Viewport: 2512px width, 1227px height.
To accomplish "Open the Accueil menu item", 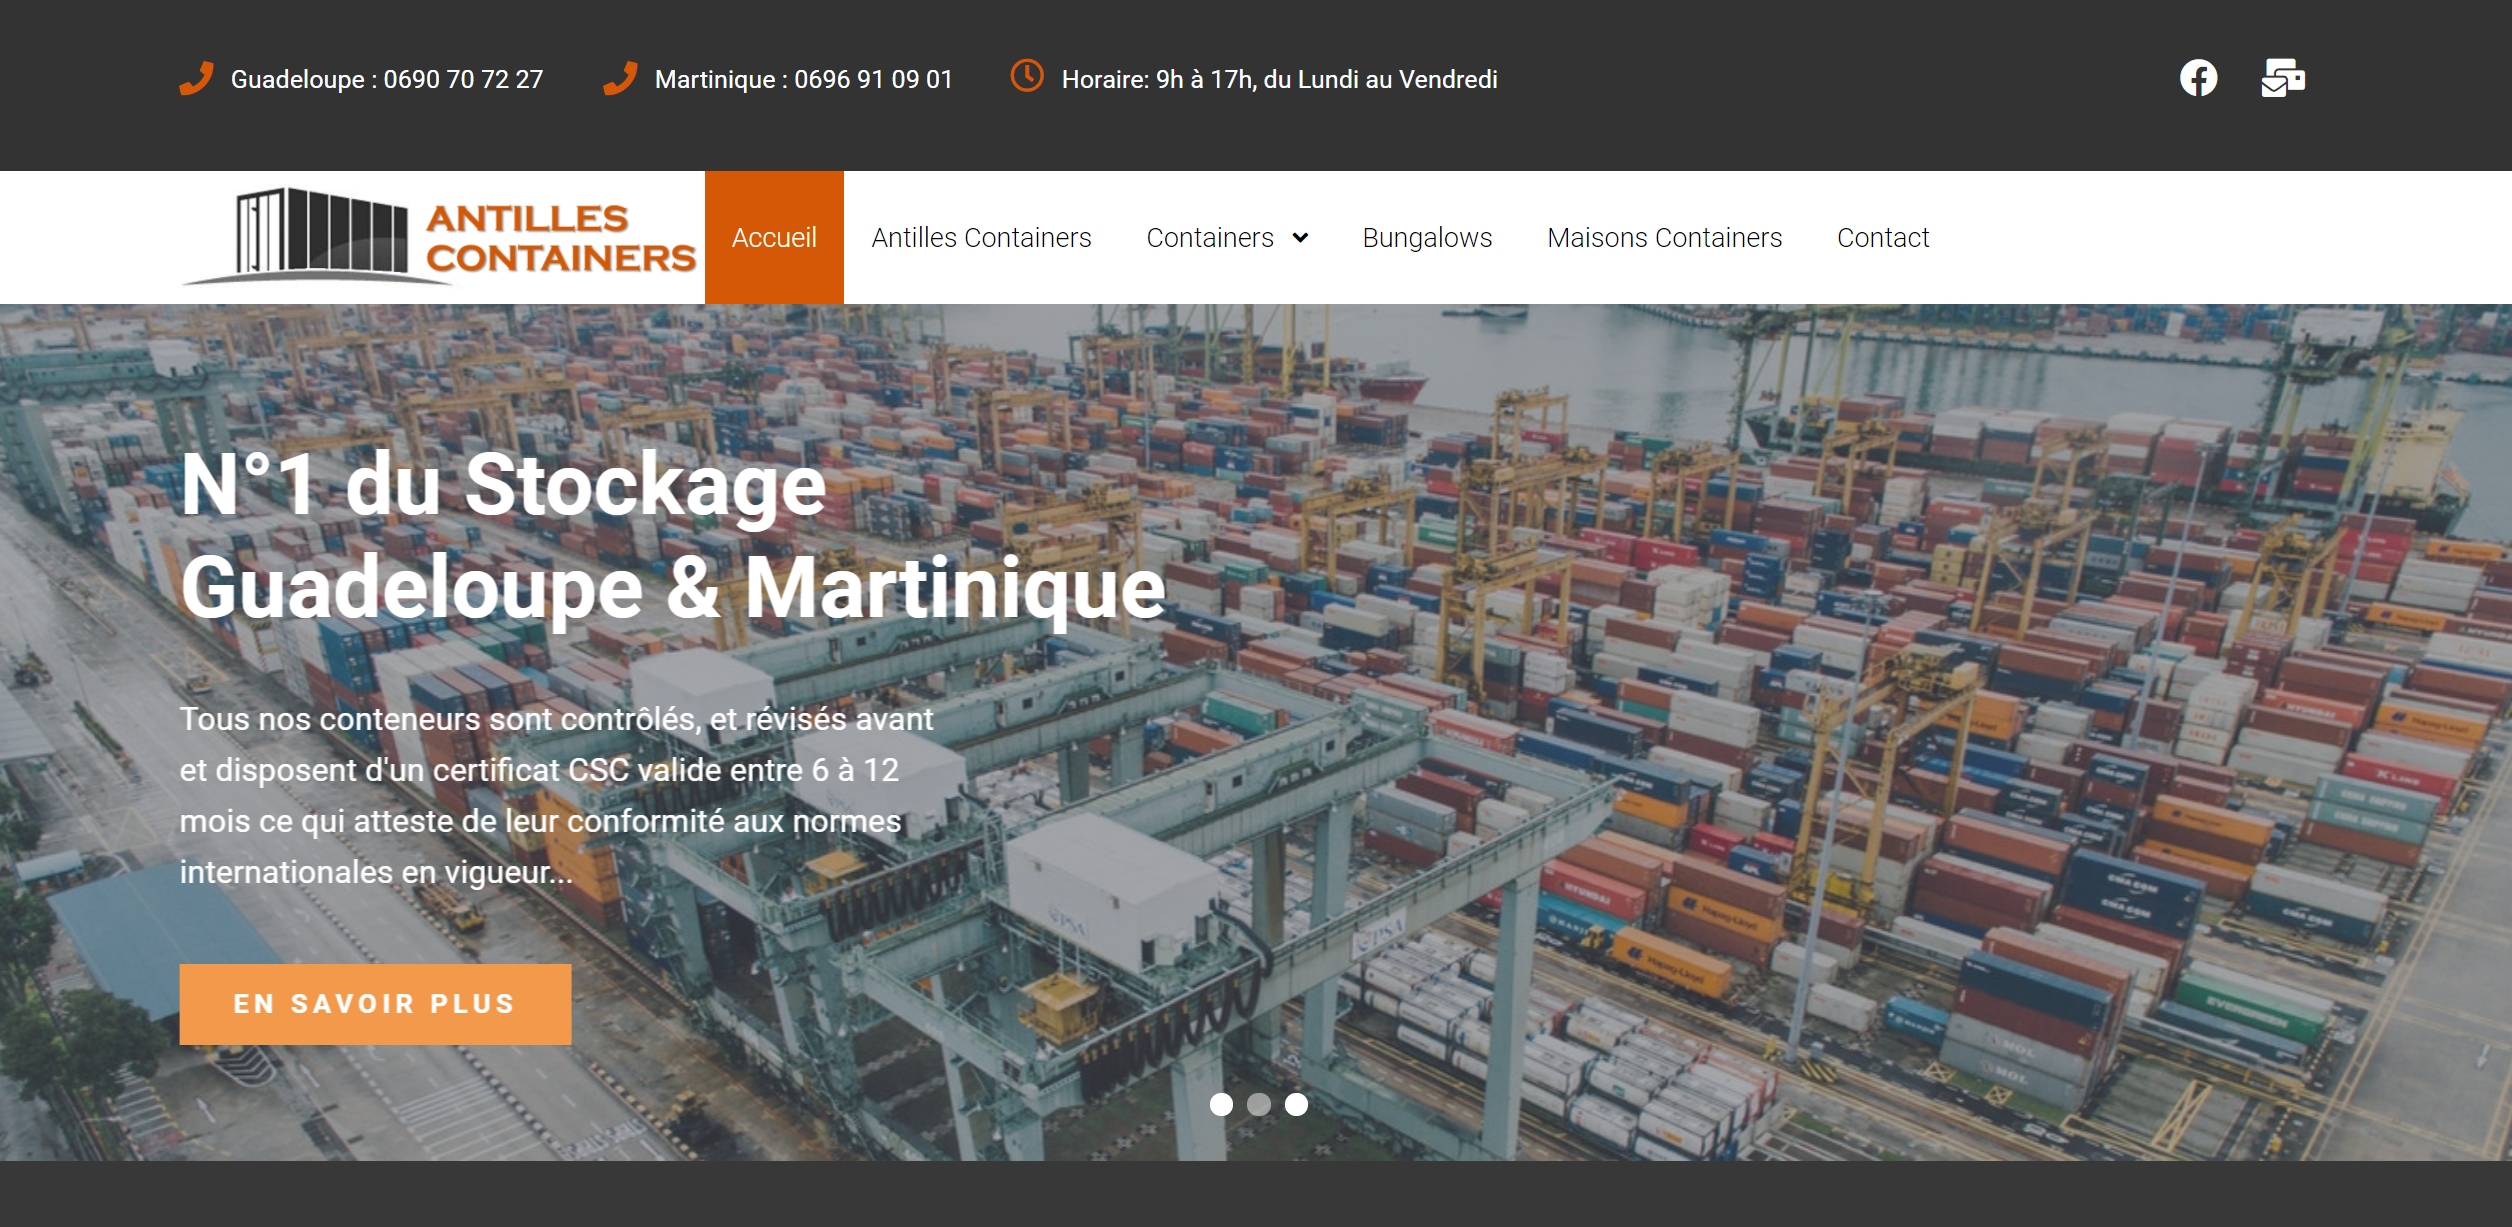I will click(774, 237).
